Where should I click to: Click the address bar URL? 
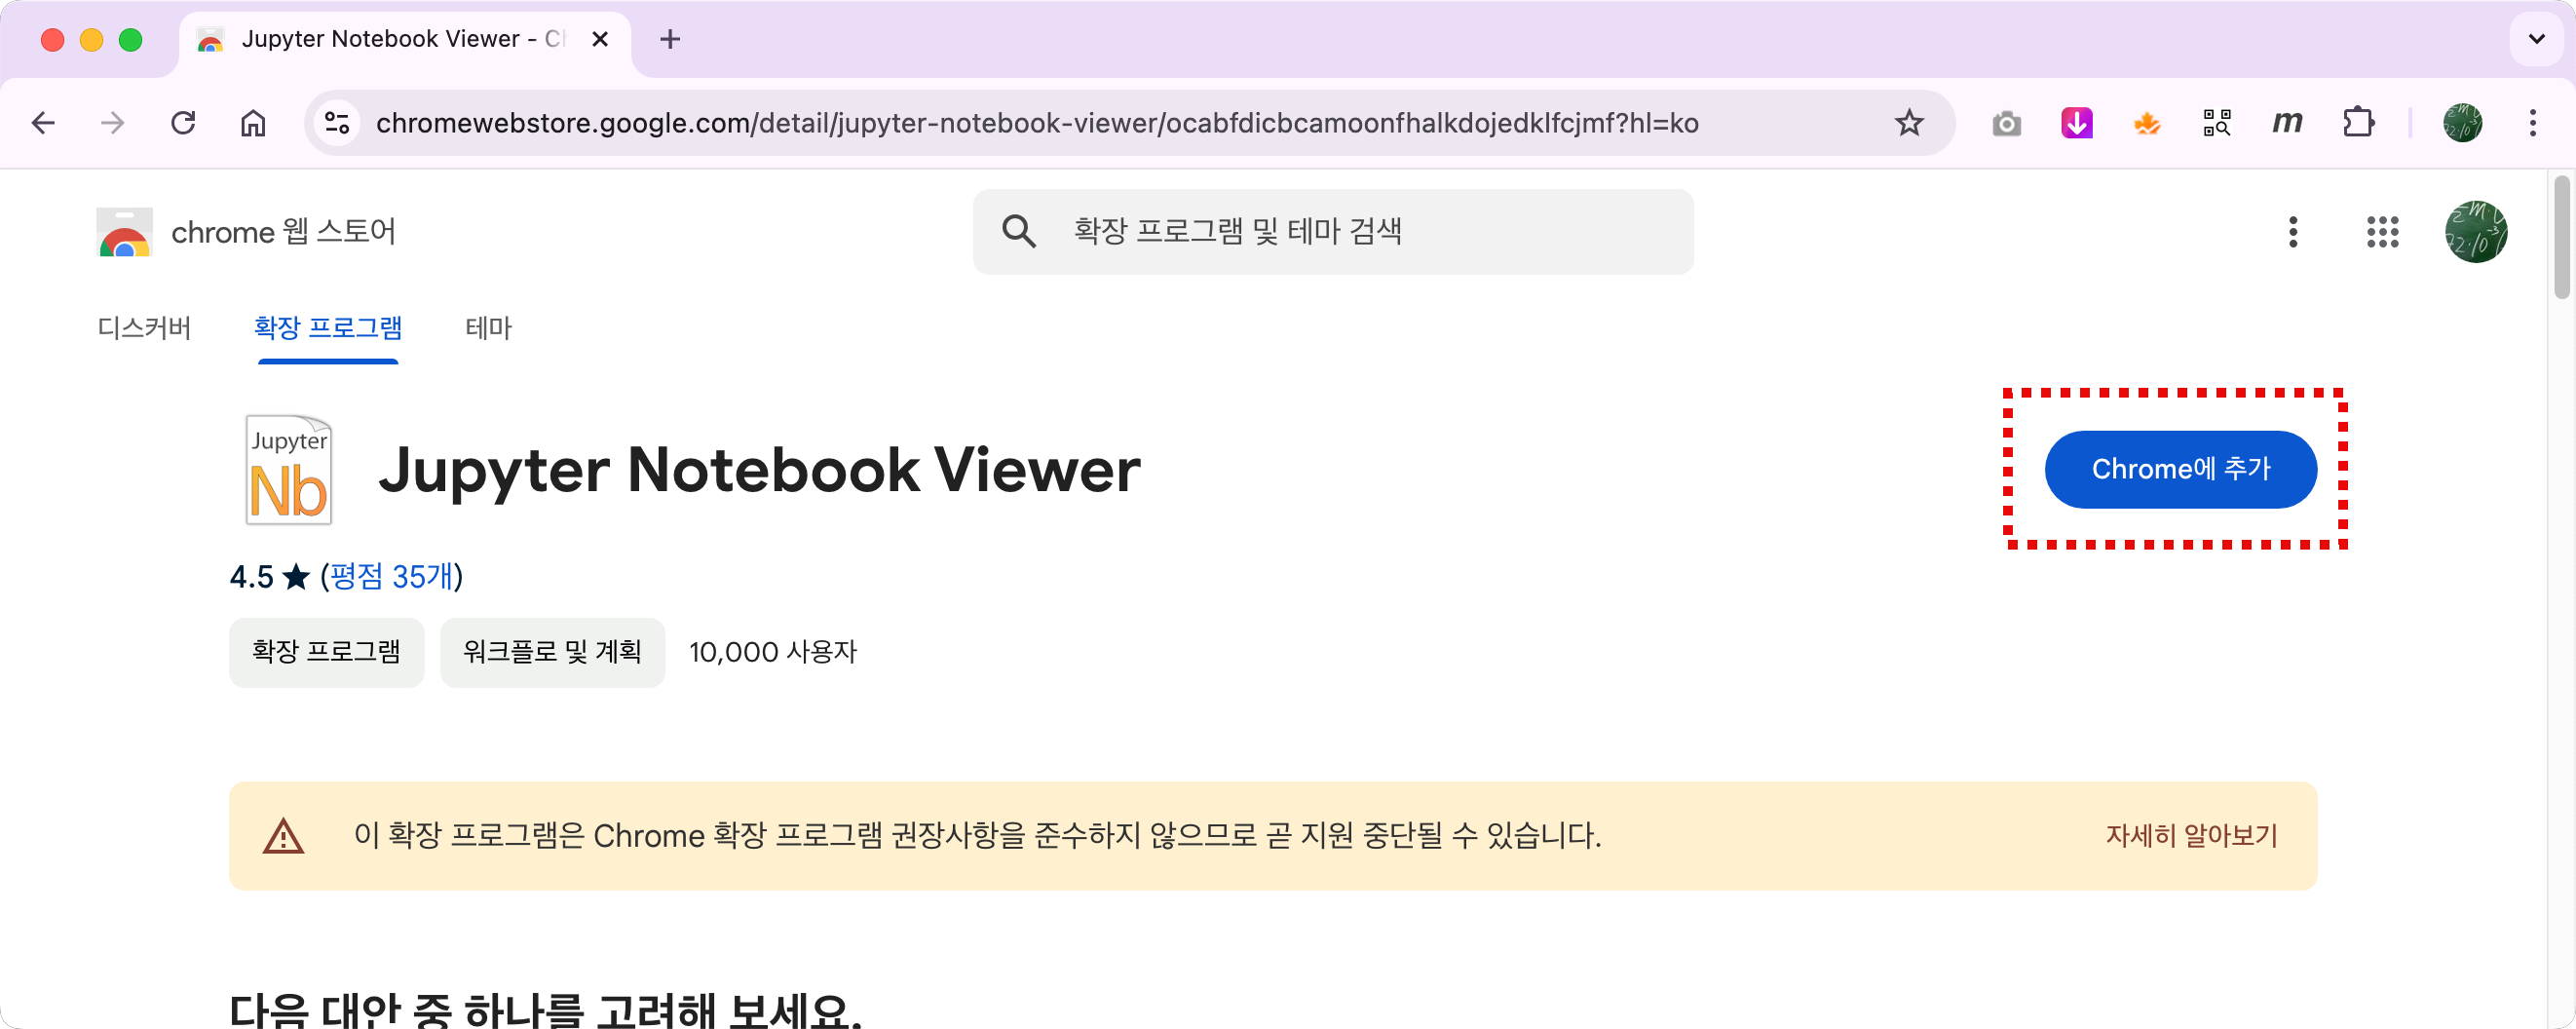click(x=1037, y=123)
